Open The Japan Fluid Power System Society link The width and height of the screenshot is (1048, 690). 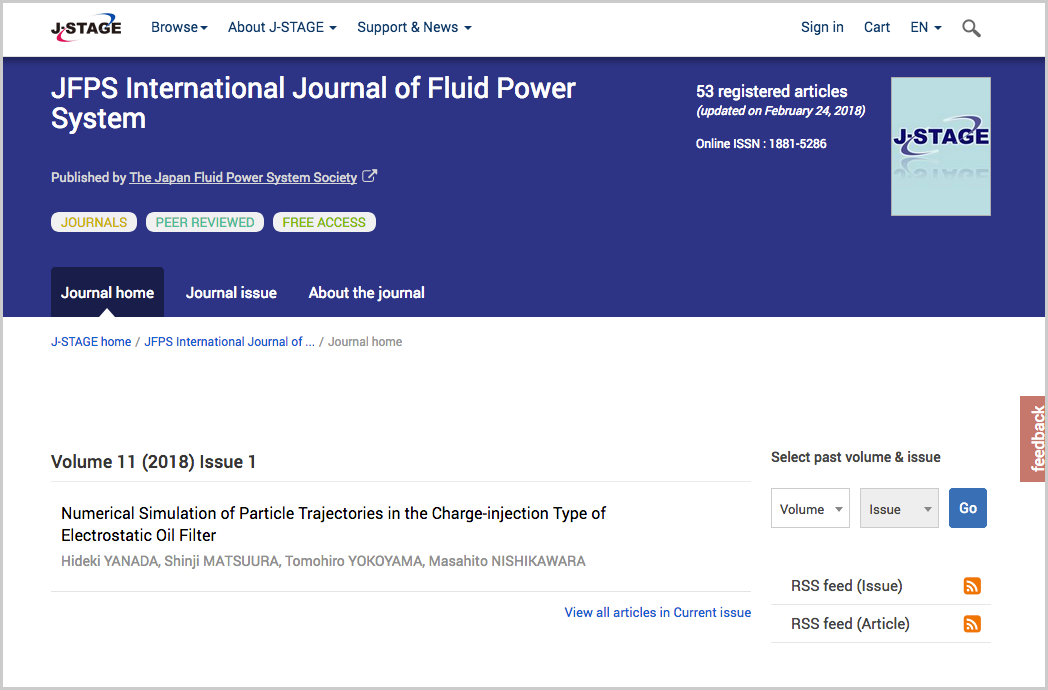pyautogui.click(x=243, y=177)
